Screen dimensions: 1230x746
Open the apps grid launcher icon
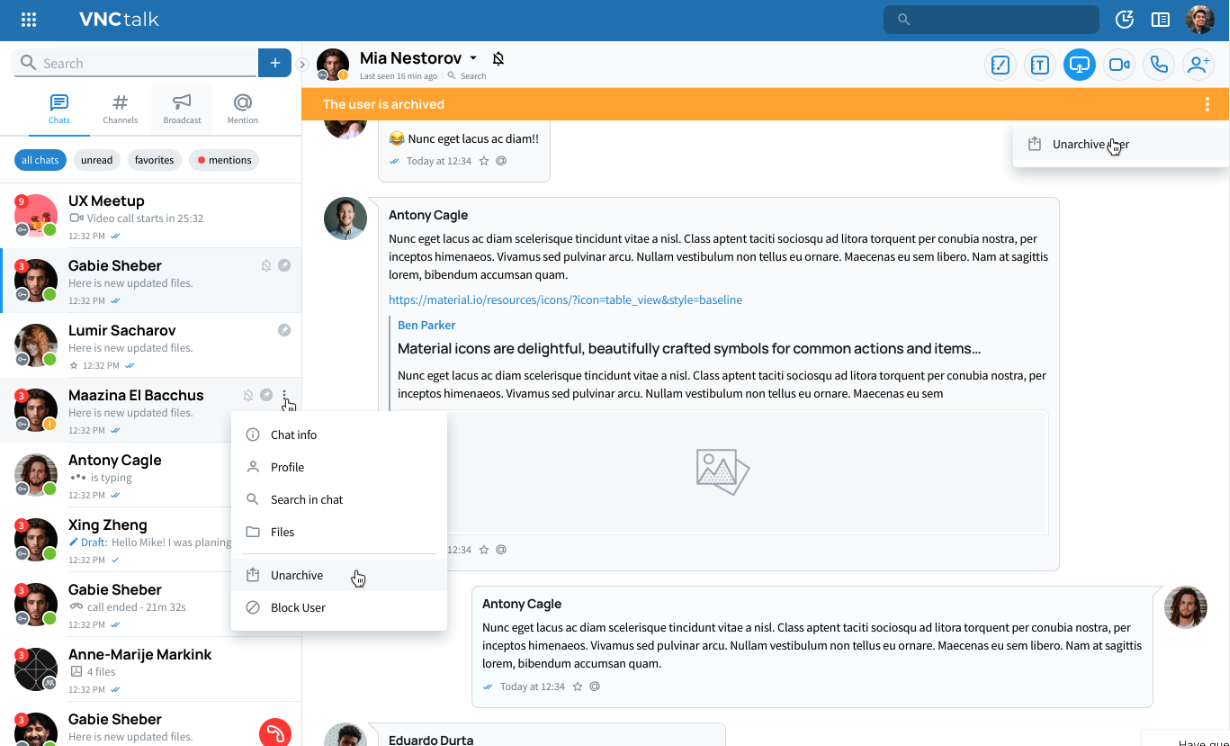(x=29, y=20)
